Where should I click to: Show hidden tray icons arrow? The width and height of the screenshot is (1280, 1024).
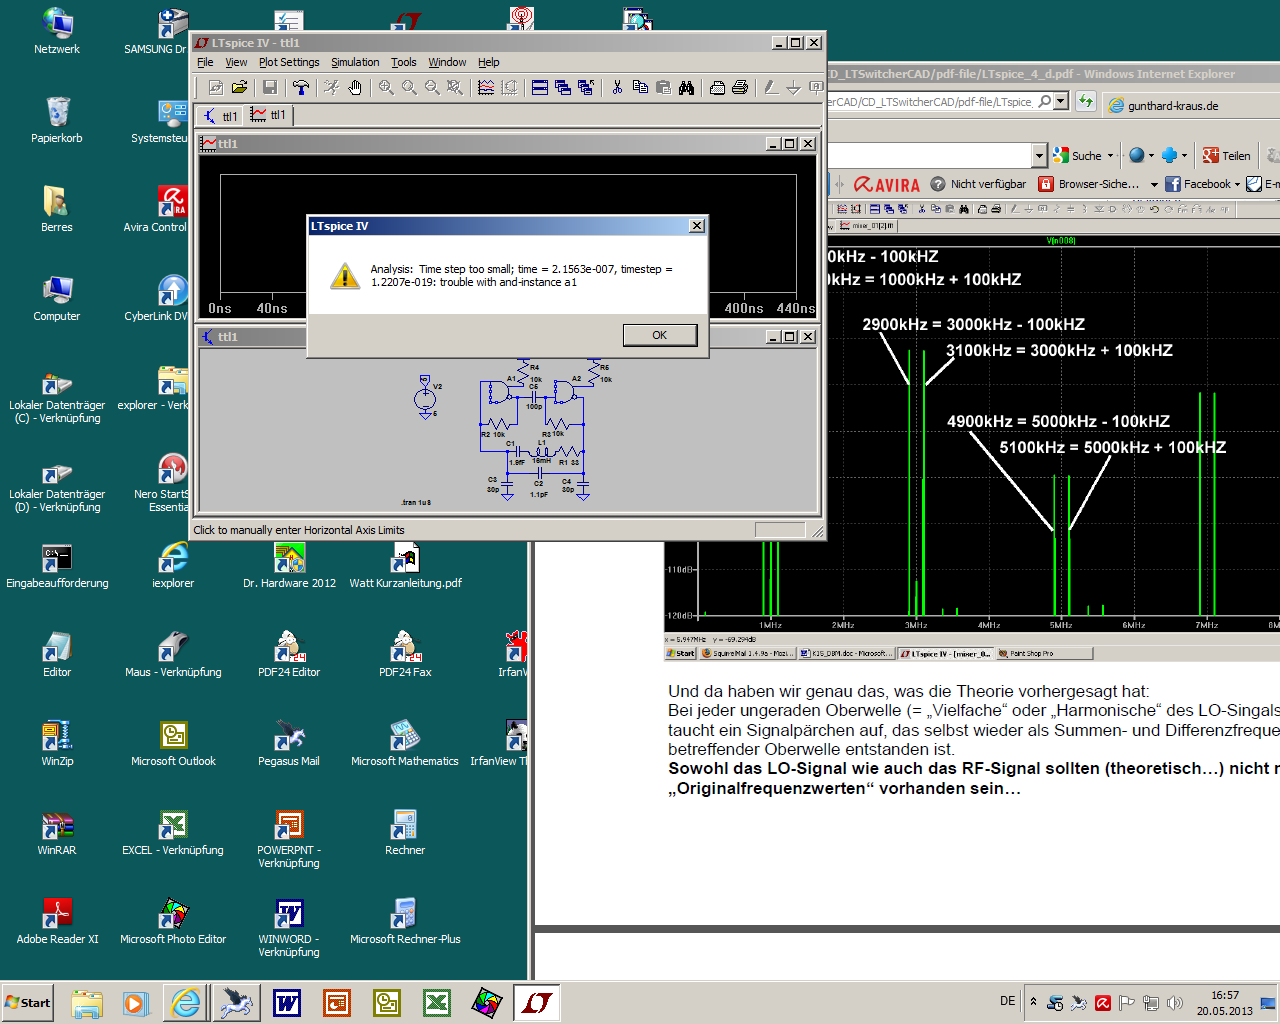[x=1033, y=1002]
